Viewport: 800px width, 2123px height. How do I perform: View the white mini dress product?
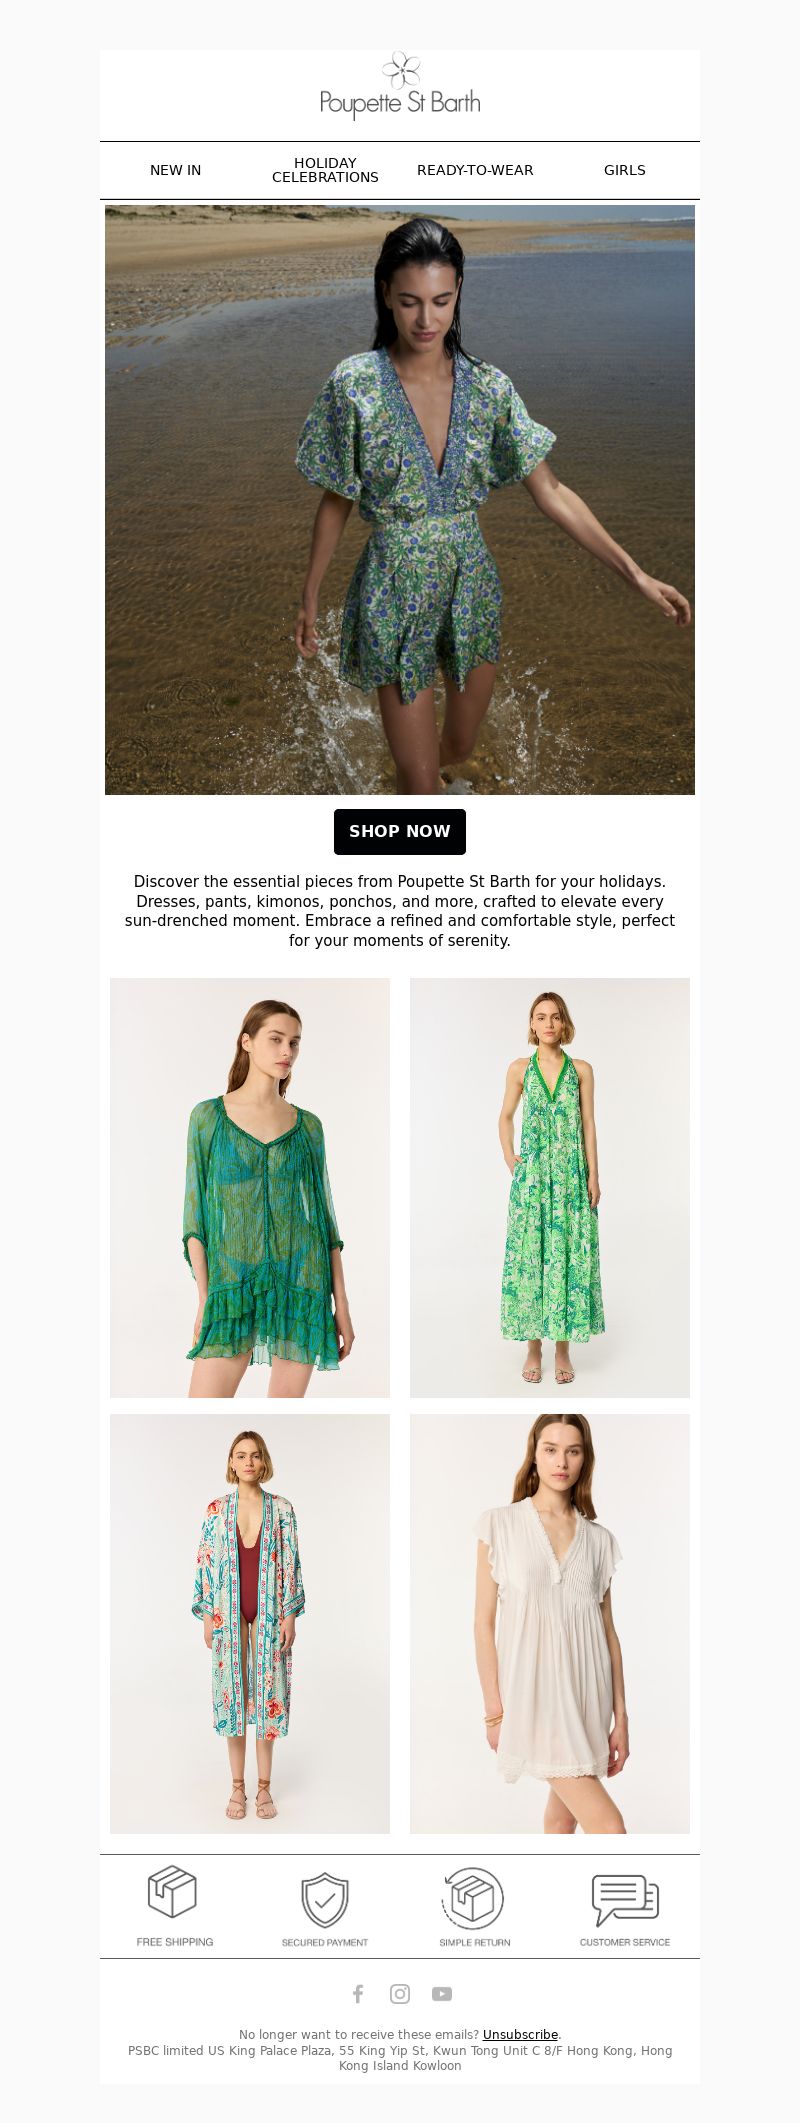pyautogui.click(x=550, y=1624)
